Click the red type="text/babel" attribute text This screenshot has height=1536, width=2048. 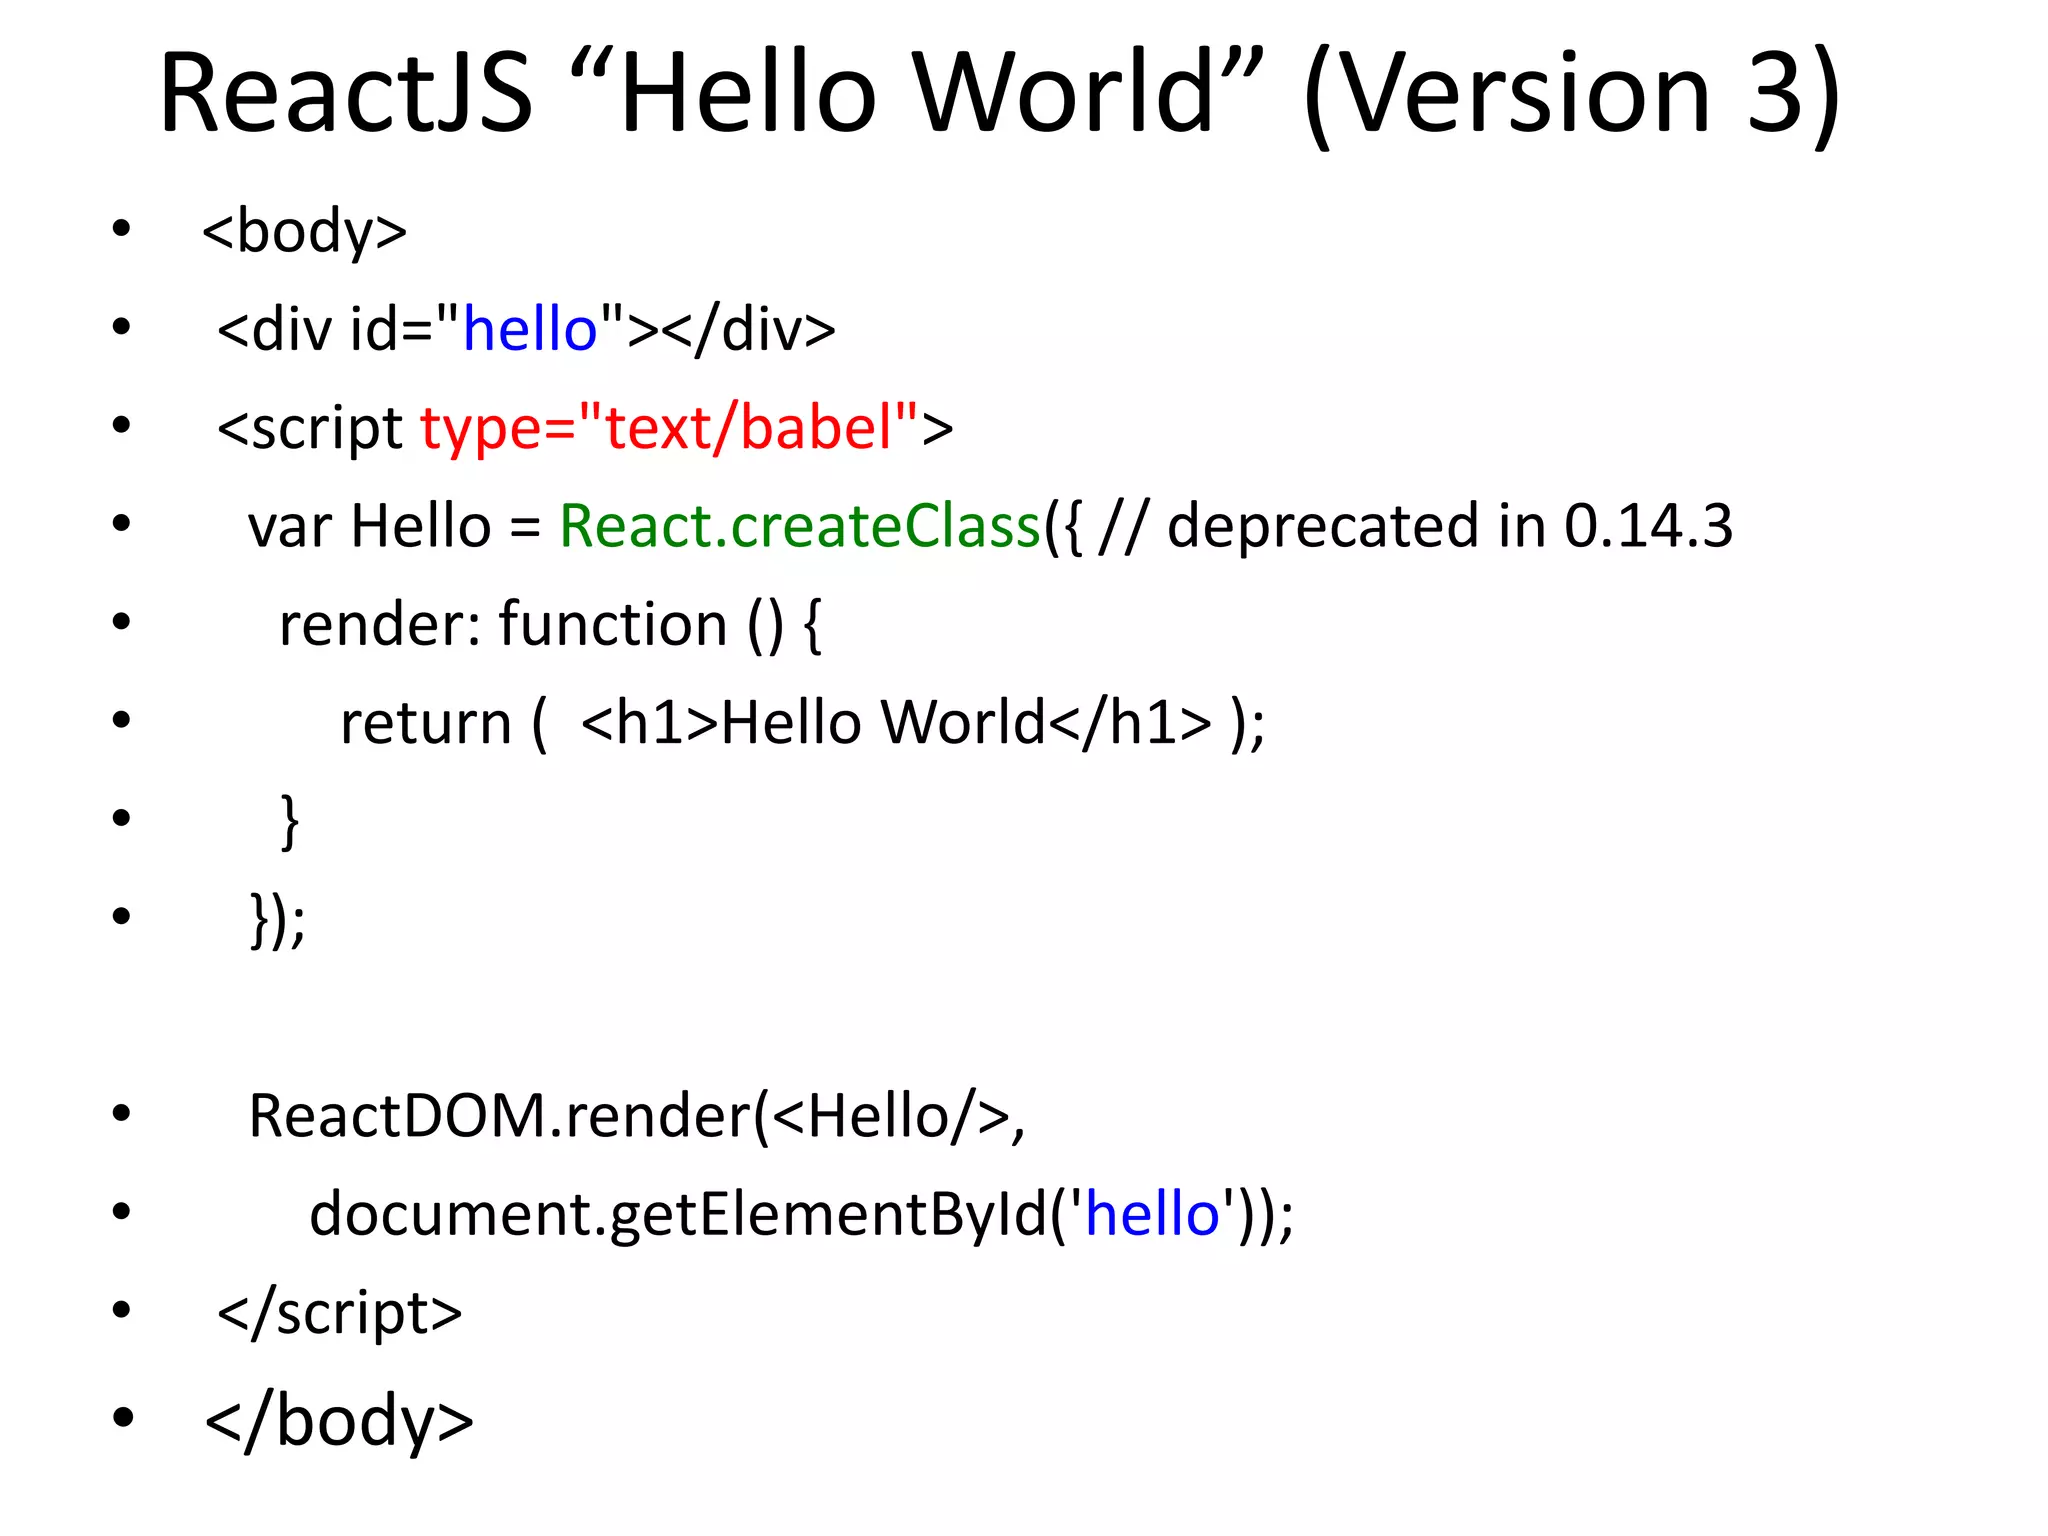(x=669, y=428)
